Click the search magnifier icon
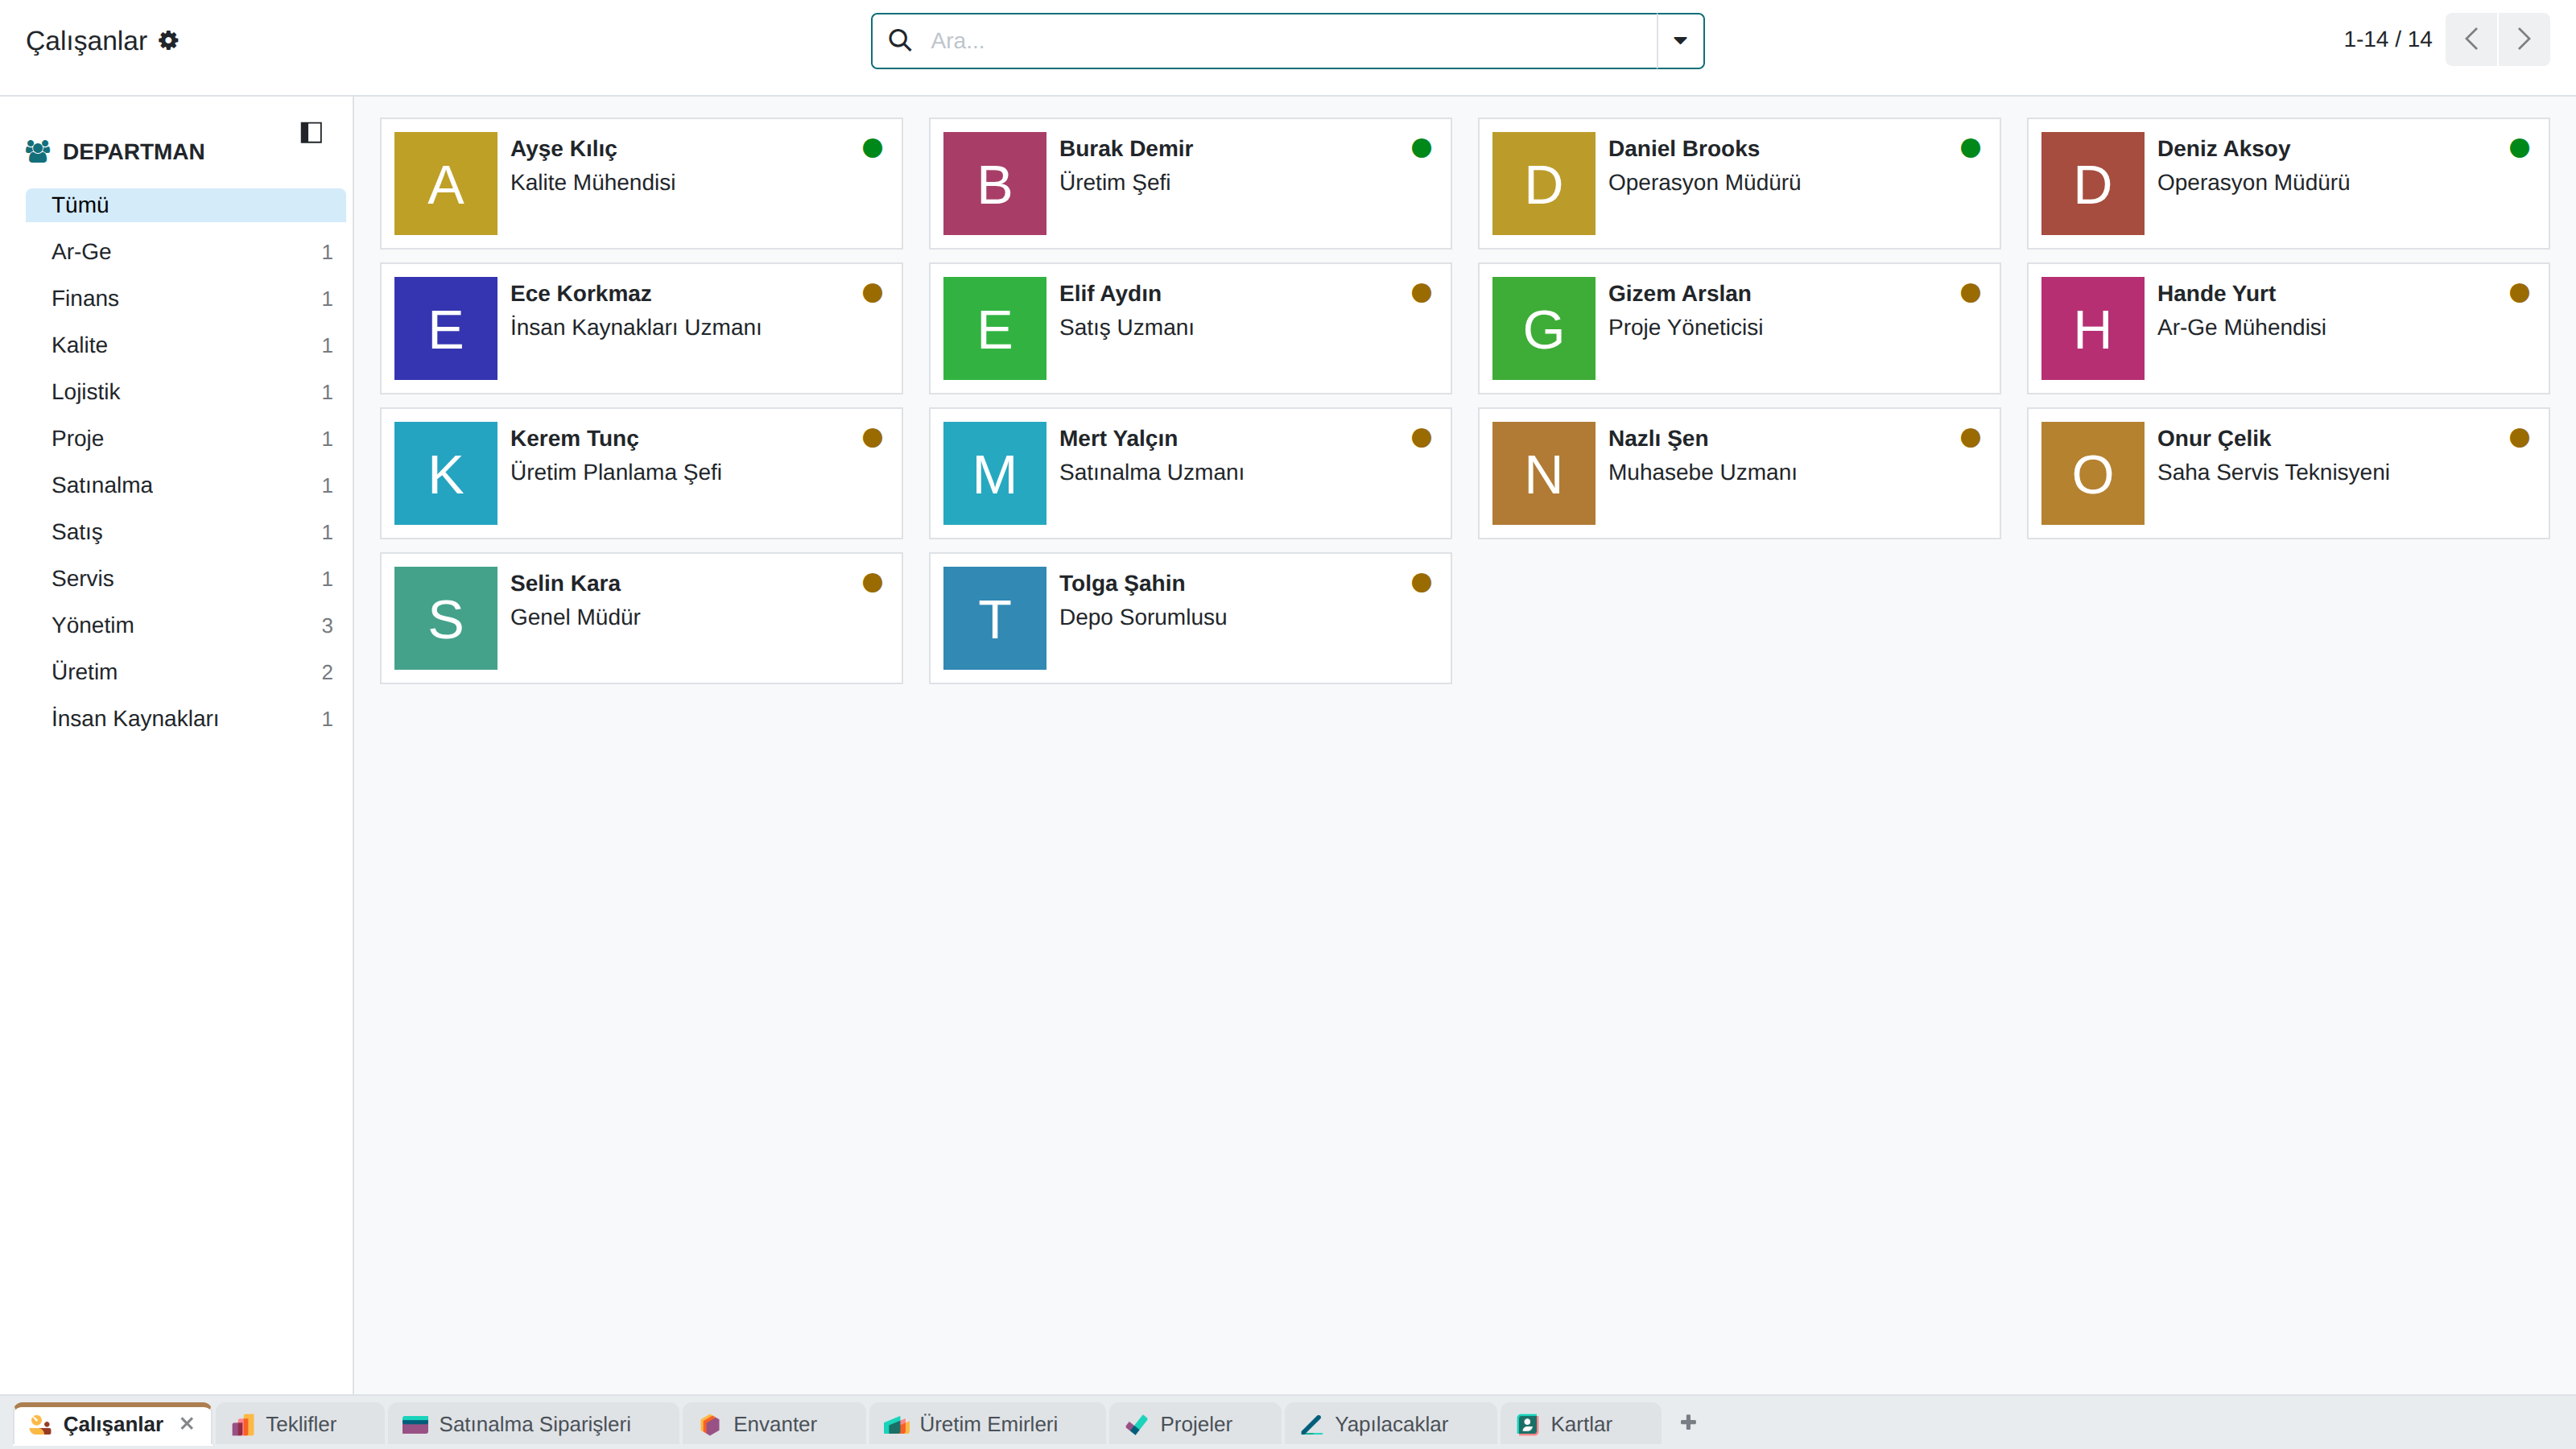 coord(900,40)
